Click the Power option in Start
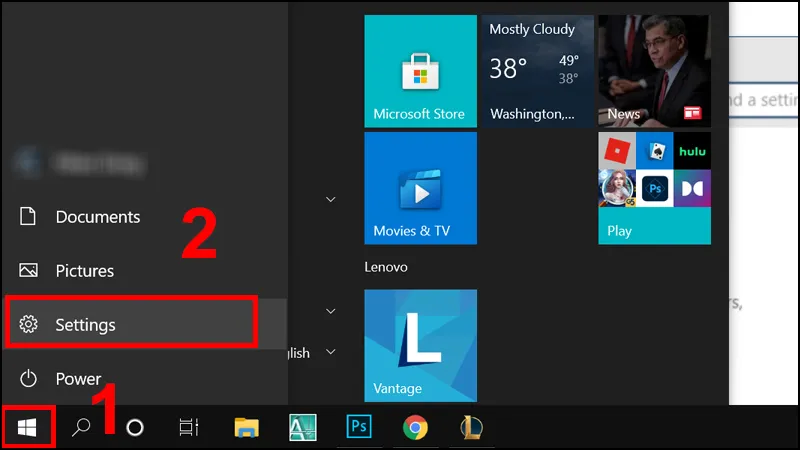The image size is (800, 450). point(78,379)
